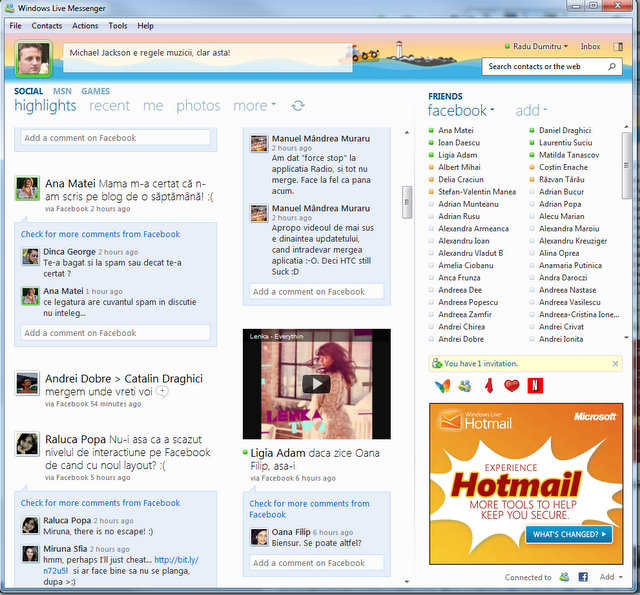
Task: Click Check for more comments under Ana Matei post
Action: [100, 234]
